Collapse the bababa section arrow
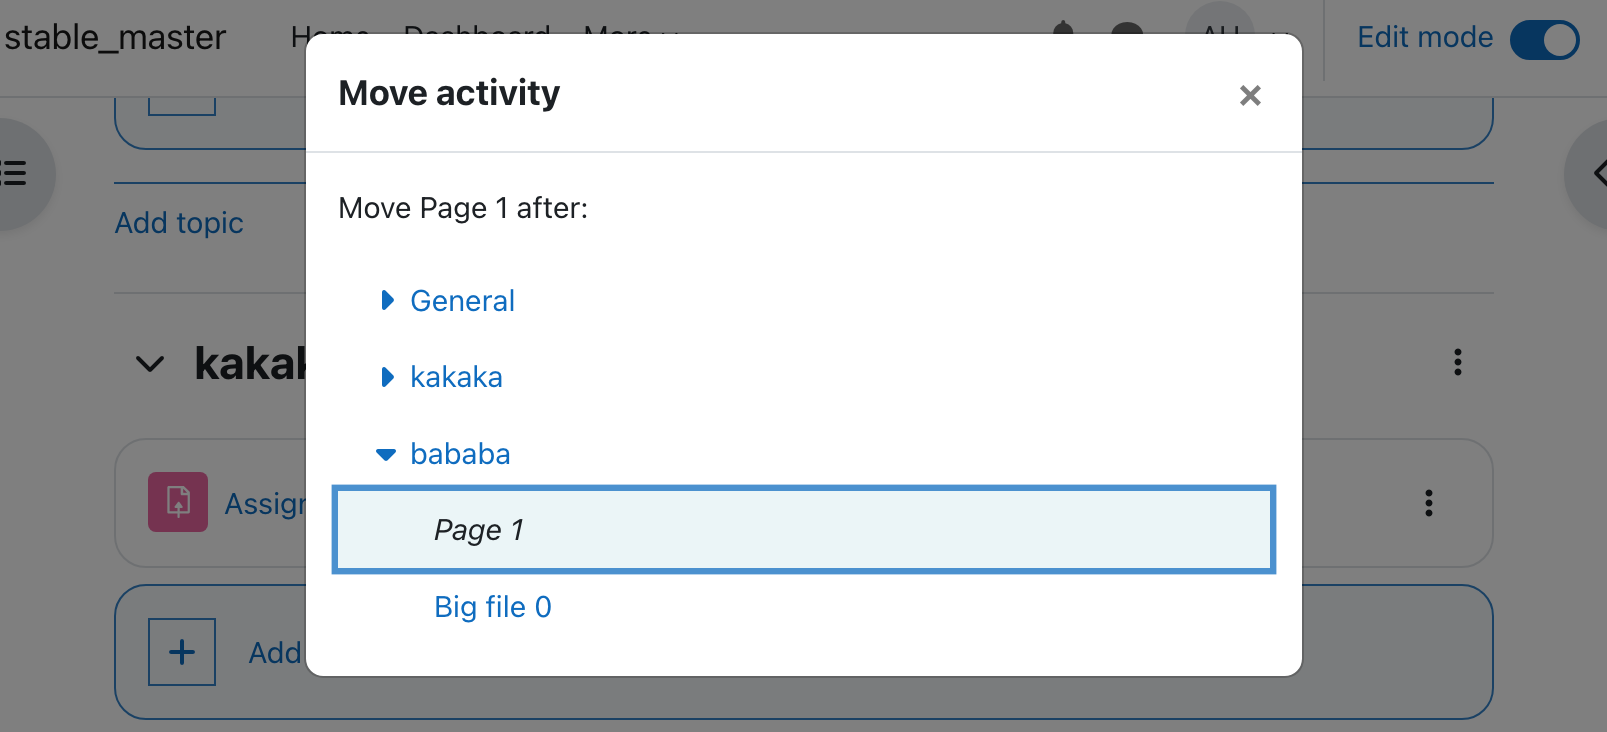Image resolution: width=1607 pixels, height=732 pixels. (x=386, y=455)
